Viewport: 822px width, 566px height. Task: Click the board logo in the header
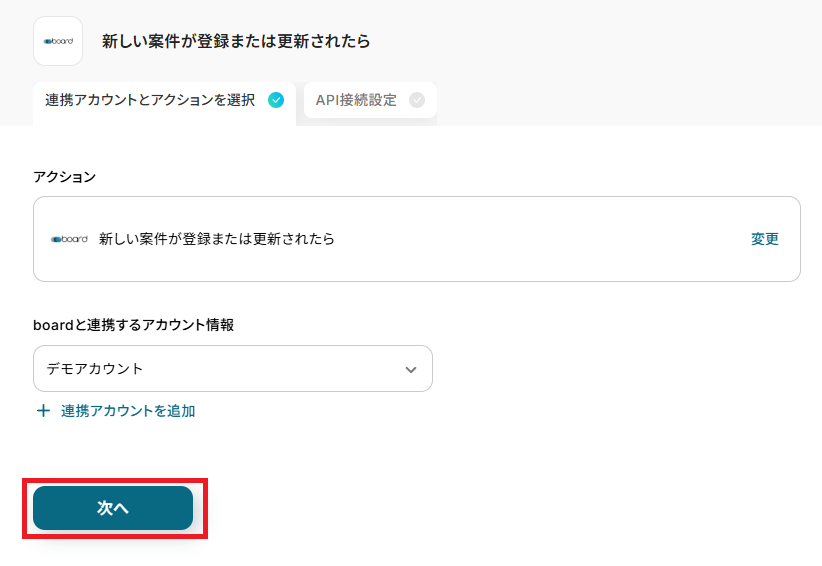pos(58,41)
